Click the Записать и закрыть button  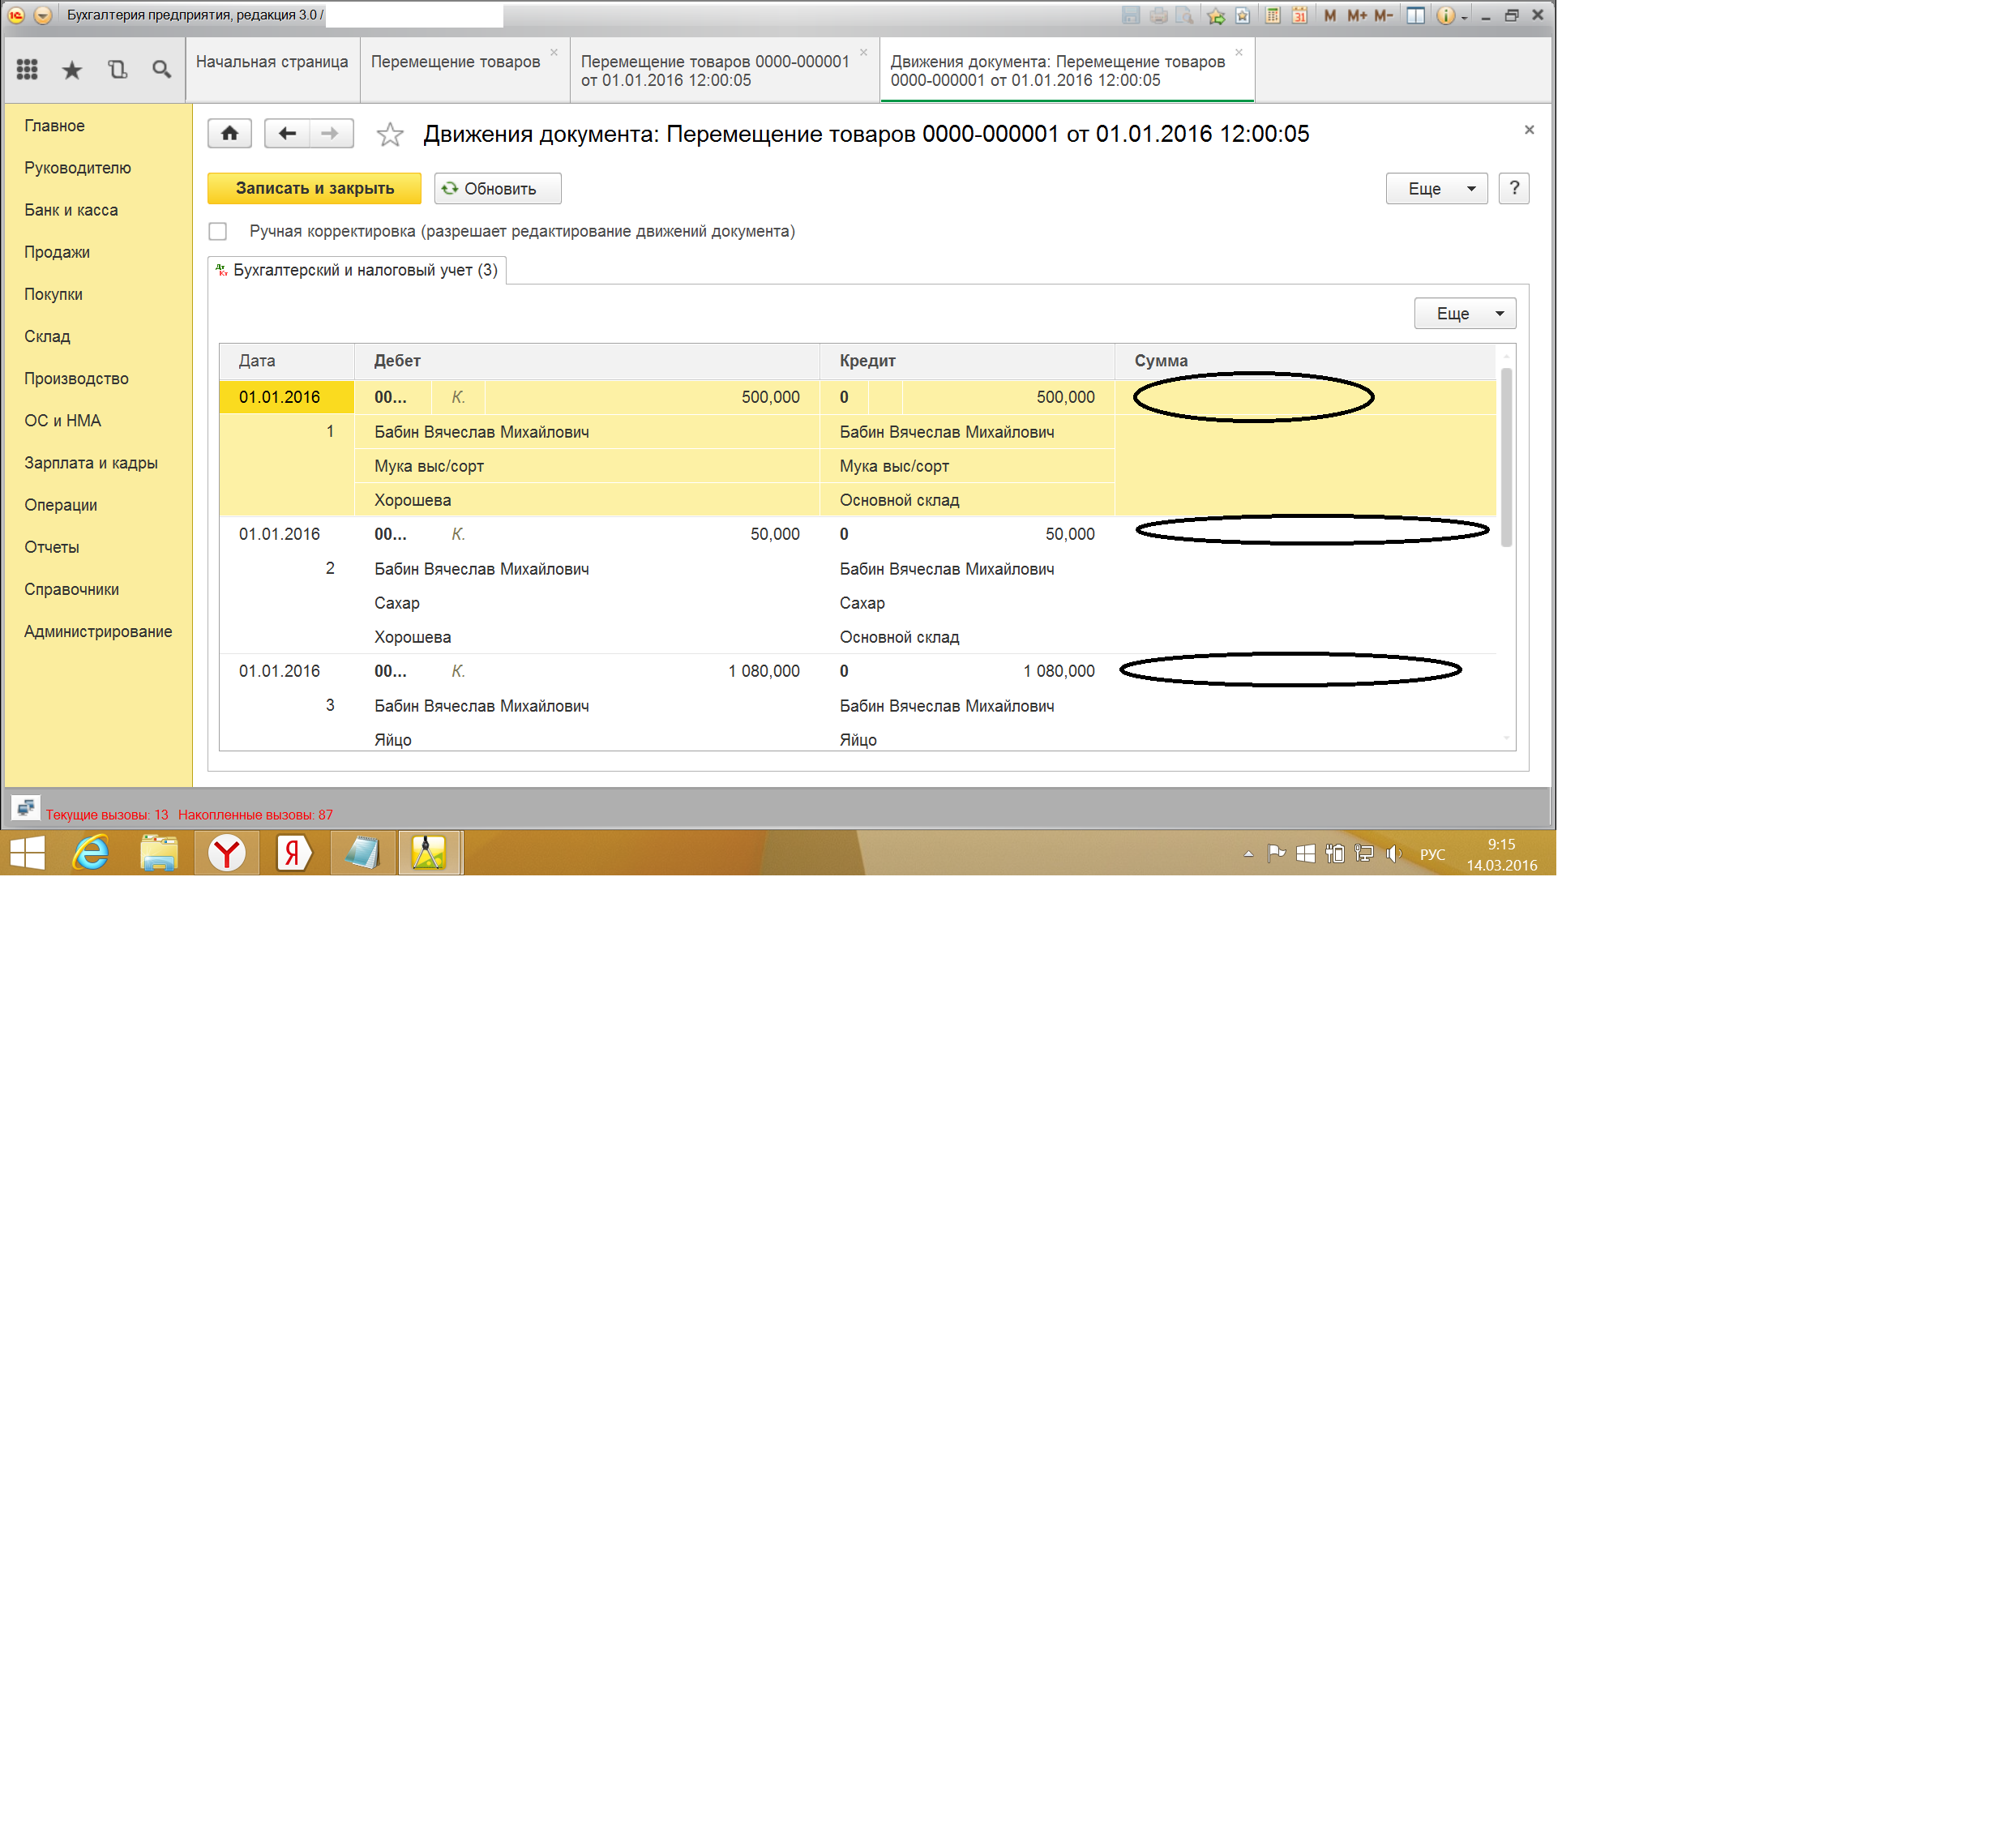[314, 188]
